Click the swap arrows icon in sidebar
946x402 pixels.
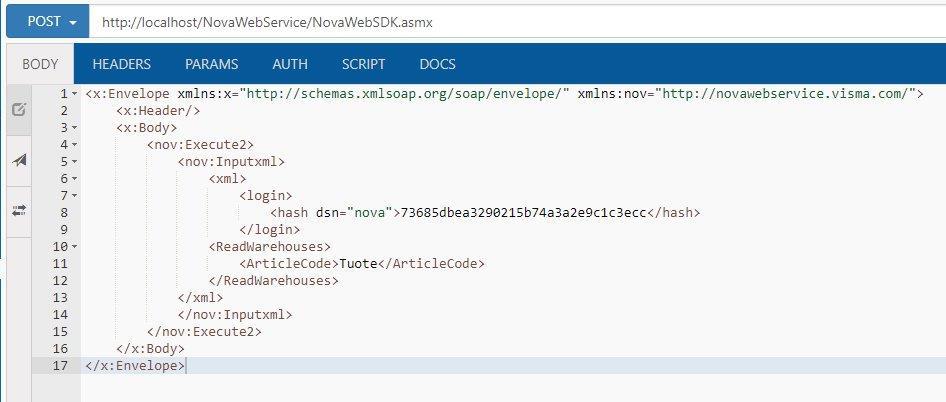(19, 210)
